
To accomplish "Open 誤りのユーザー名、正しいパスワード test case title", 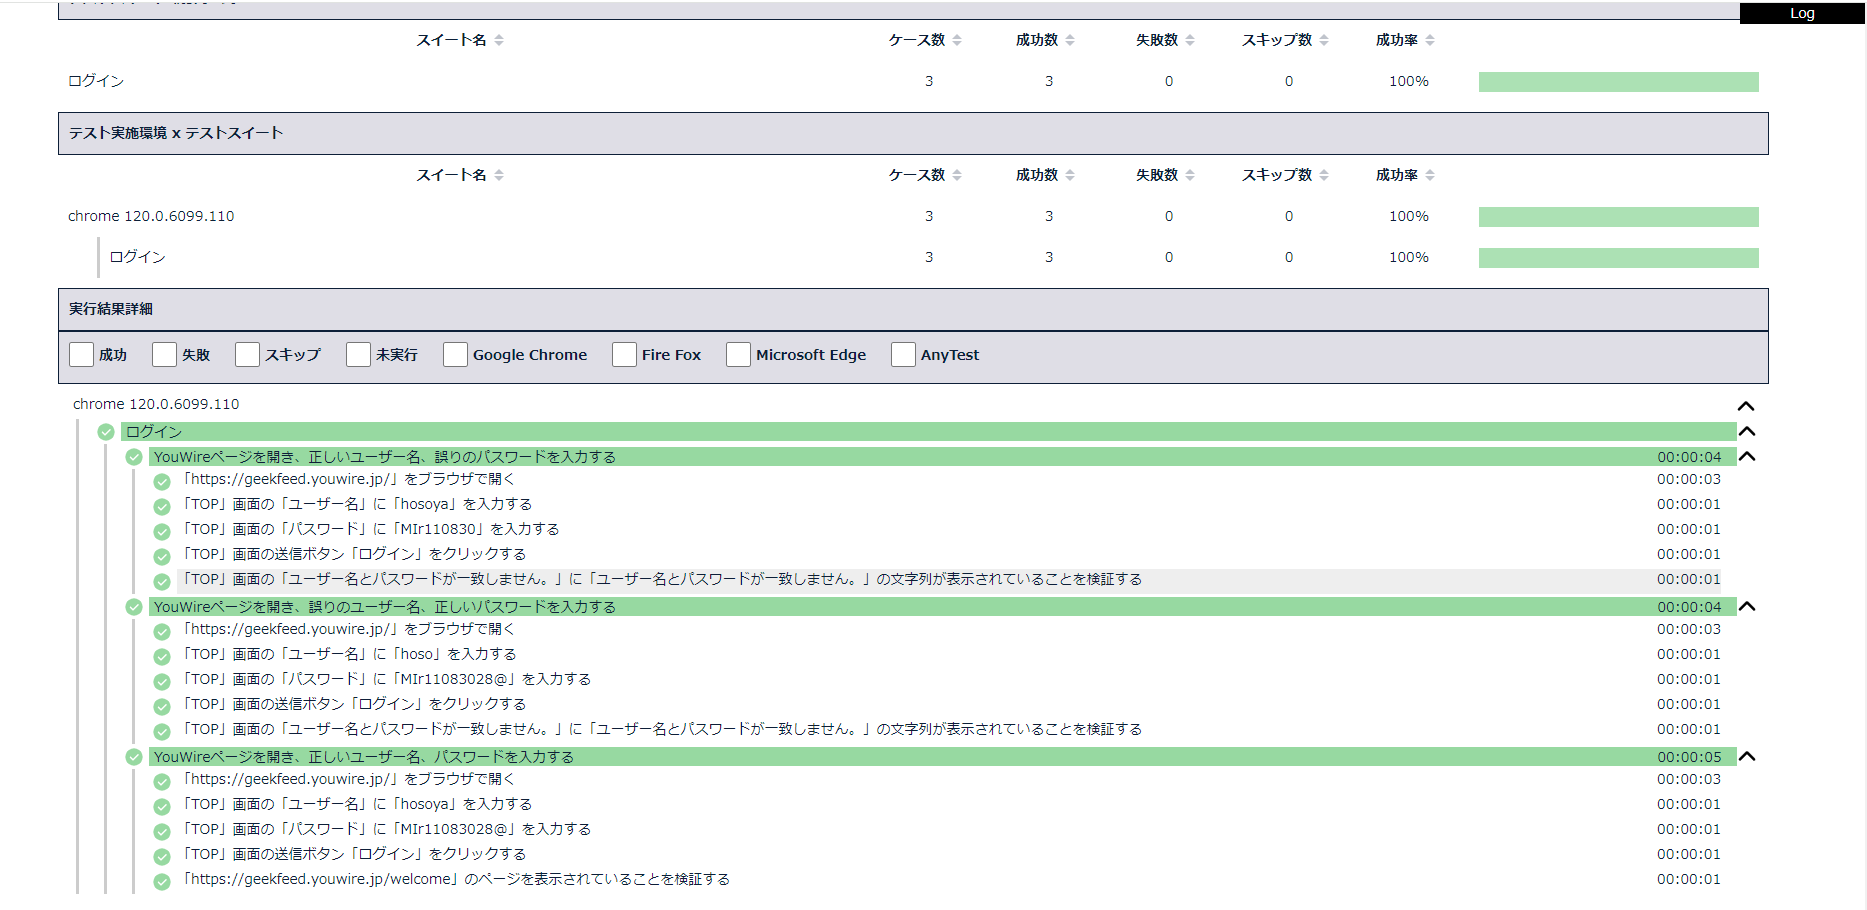I will (x=385, y=607).
